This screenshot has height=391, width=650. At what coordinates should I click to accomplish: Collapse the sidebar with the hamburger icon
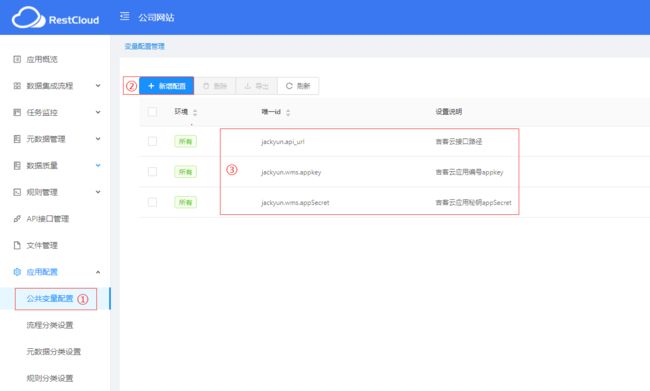pyautogui.click(x=124, y=17)
